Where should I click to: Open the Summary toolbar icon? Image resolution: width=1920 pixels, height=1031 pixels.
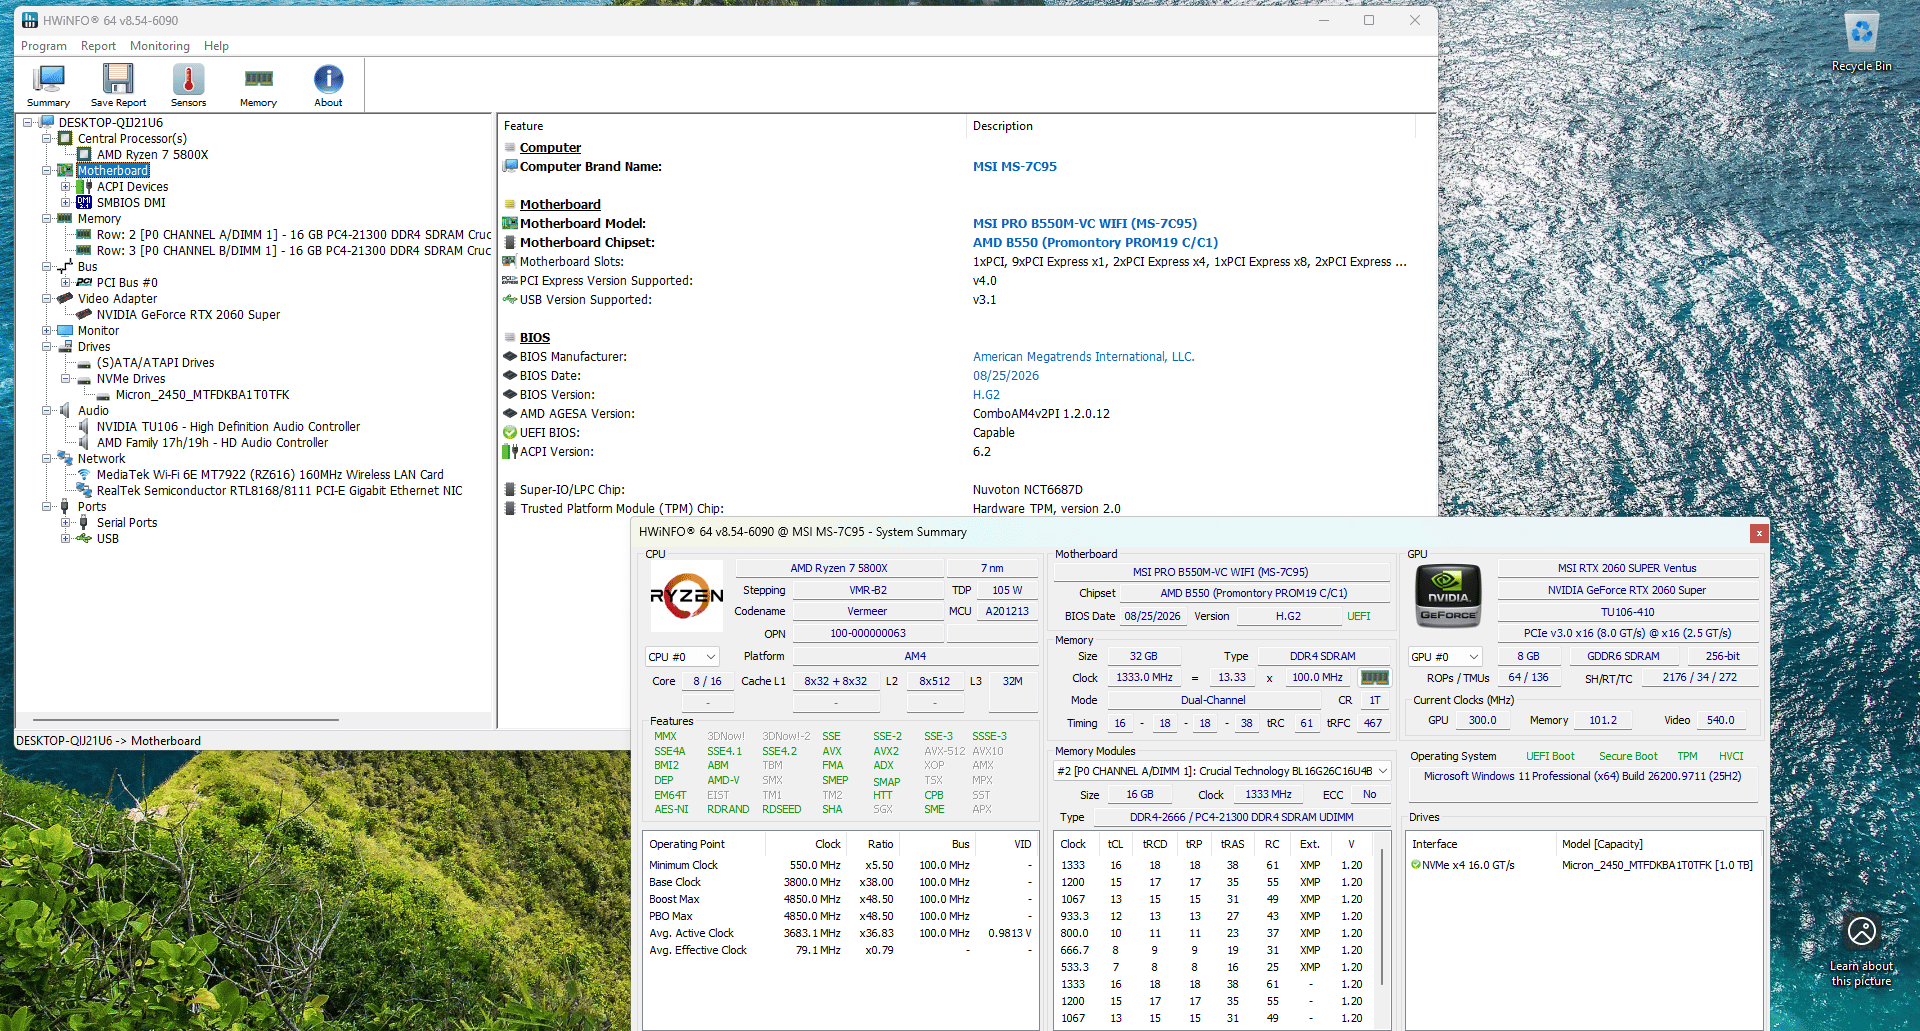tap(48, 86)
